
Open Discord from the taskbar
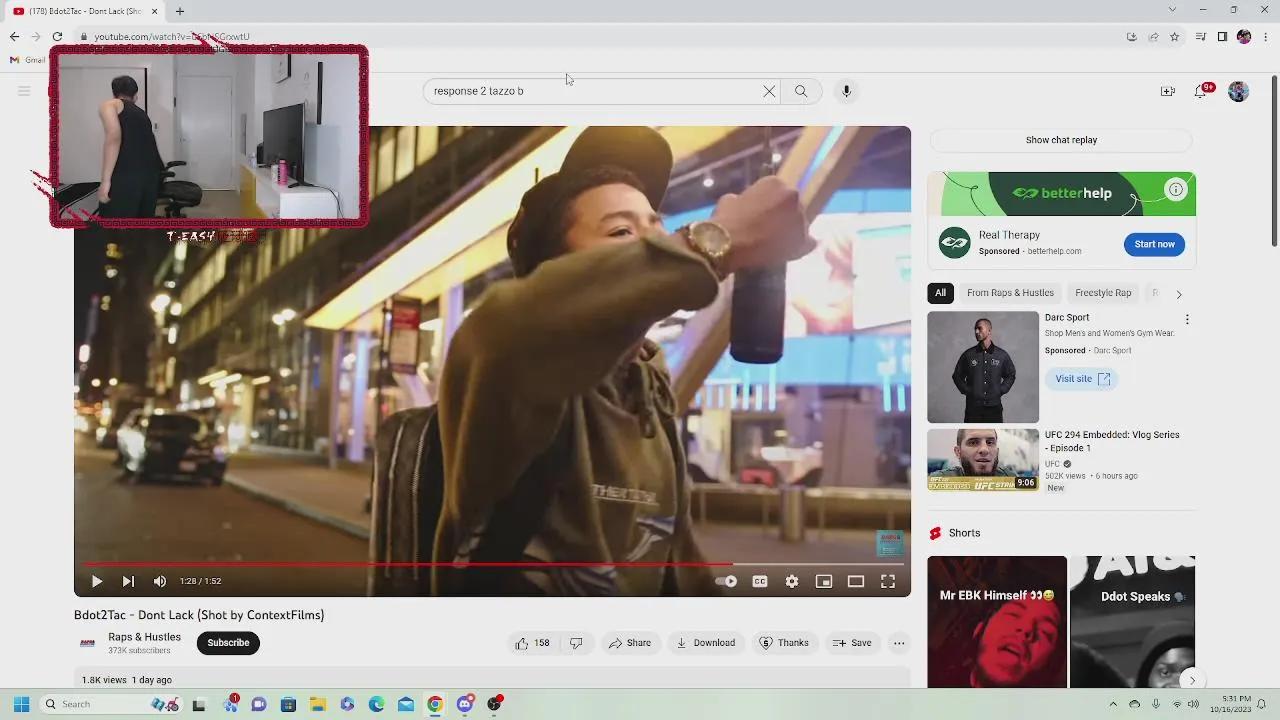click(x=465, y=704)
